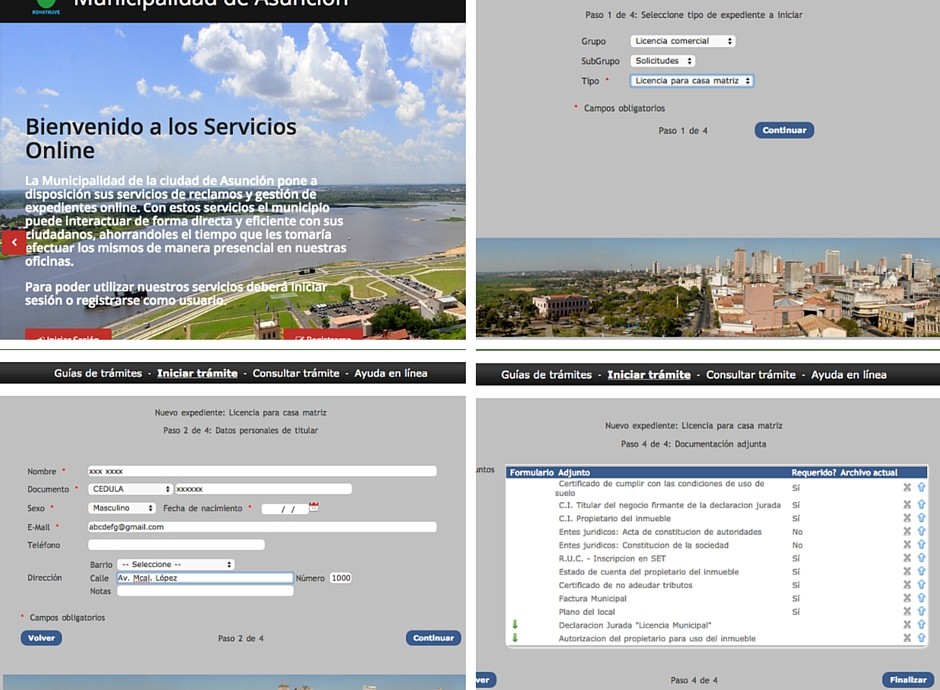Open the Grupo dropdown showing Licencia comercial
The width and height of the screenshot is (940, 690).
click(x=683, y=41)
